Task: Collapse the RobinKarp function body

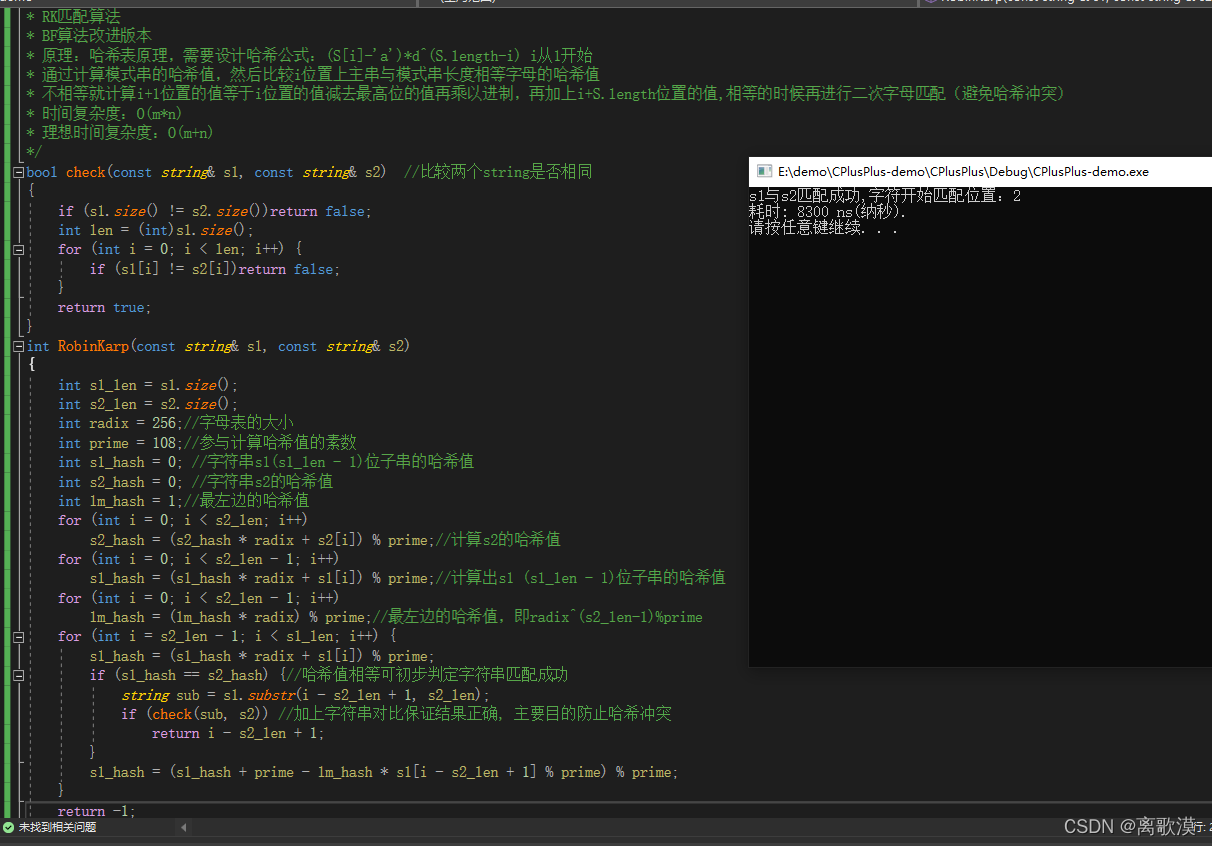Action: pyautogui.click(x=17, y=346)
